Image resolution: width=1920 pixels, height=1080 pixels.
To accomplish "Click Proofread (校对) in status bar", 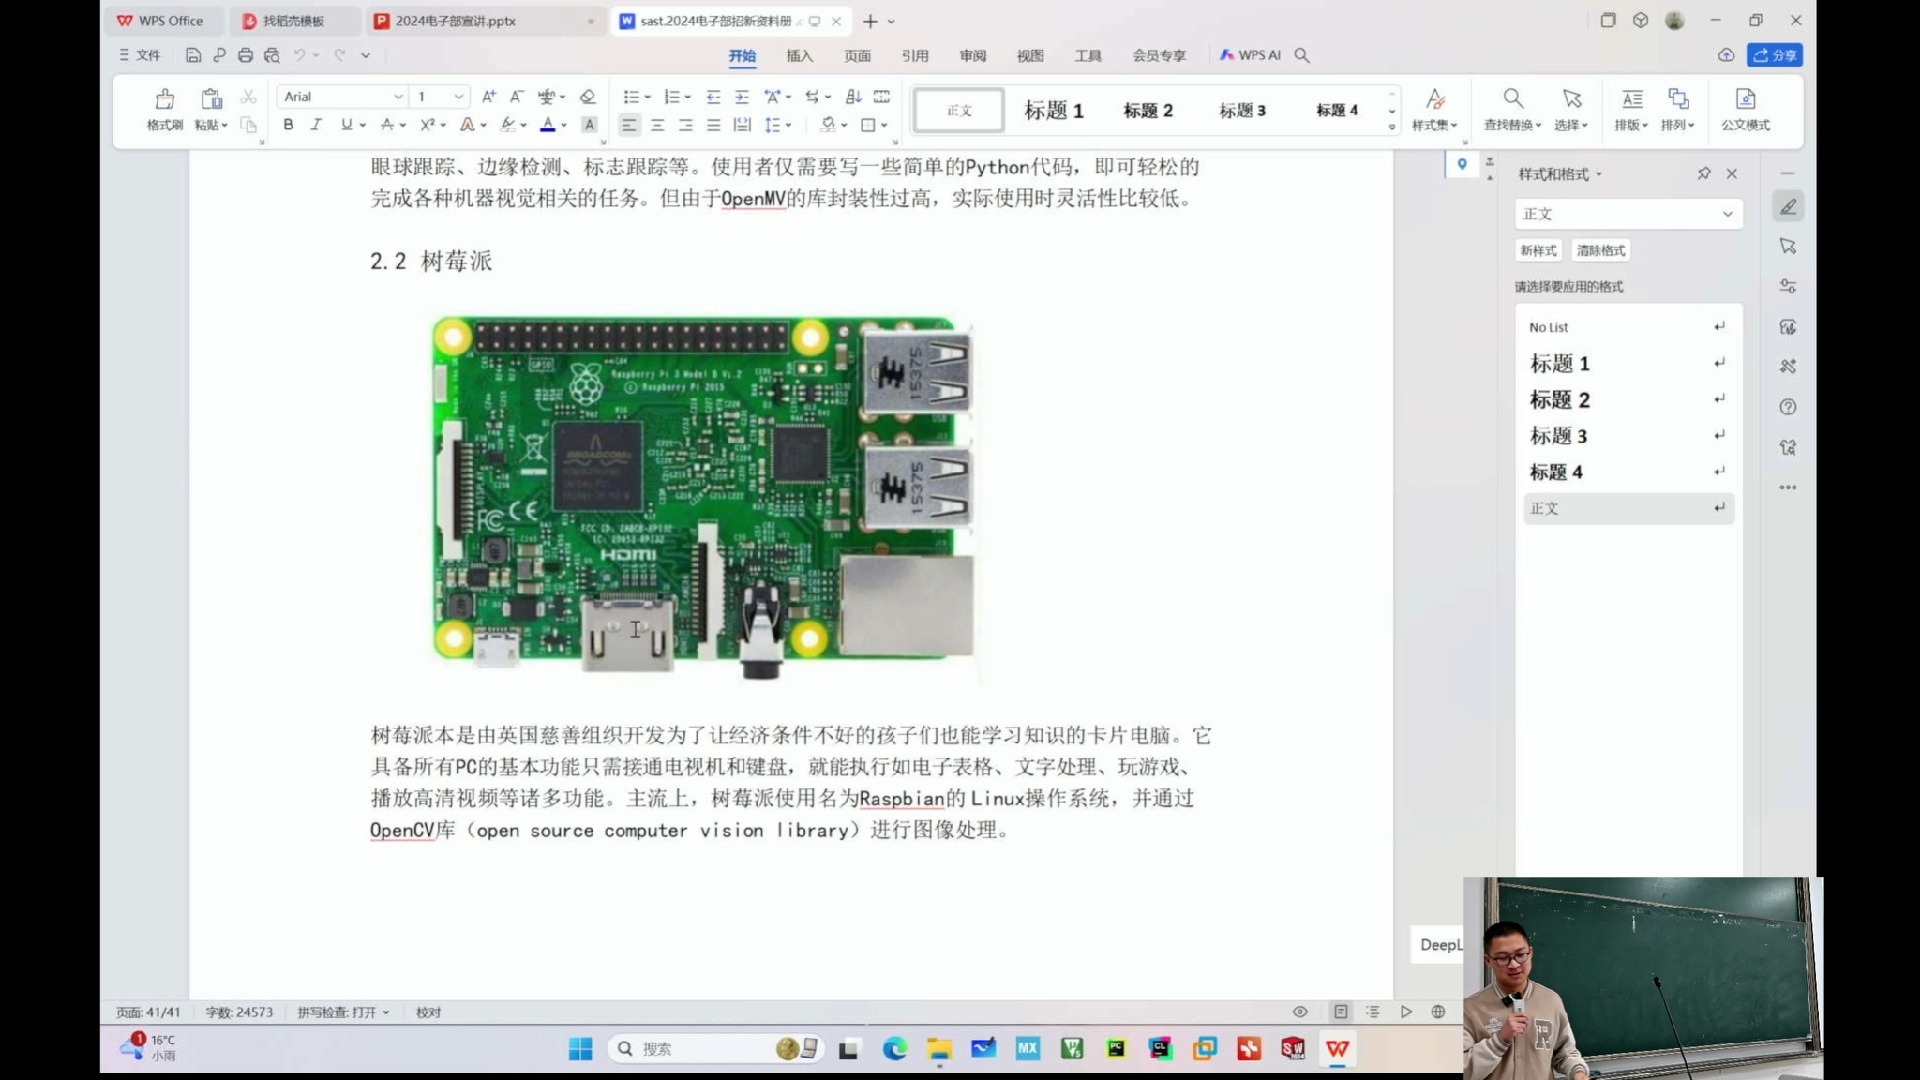I will (x=429, y=1012).
